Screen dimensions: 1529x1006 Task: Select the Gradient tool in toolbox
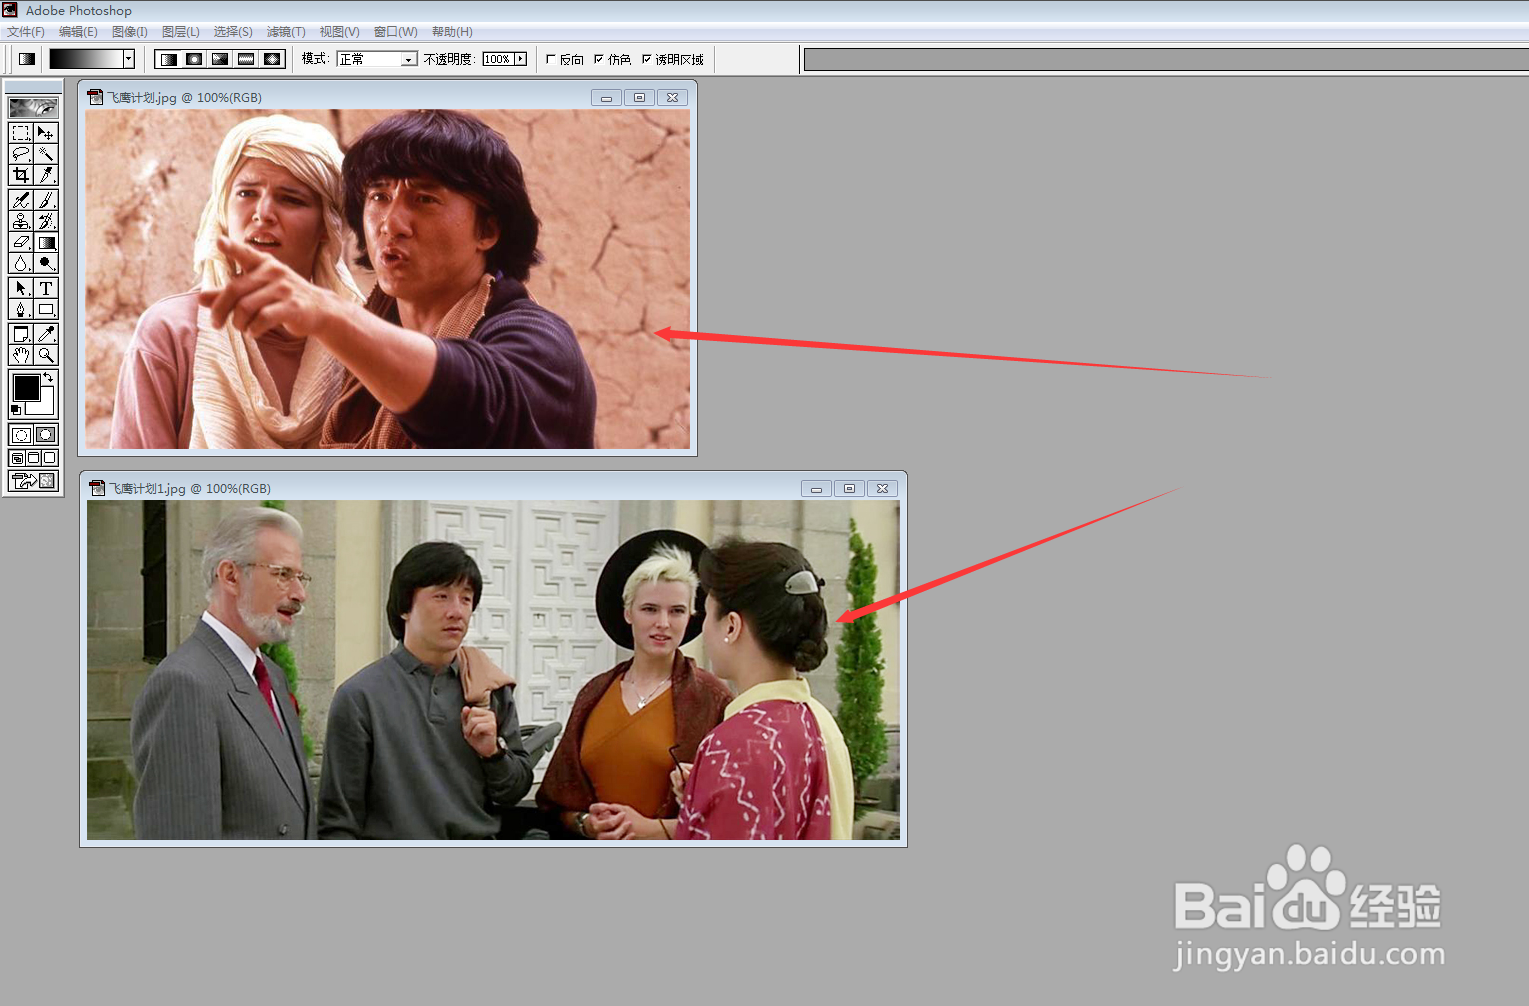tap(46, 242)
